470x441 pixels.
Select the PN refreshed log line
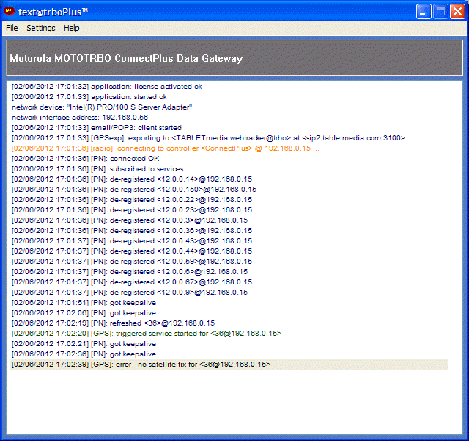pos(113,323)
